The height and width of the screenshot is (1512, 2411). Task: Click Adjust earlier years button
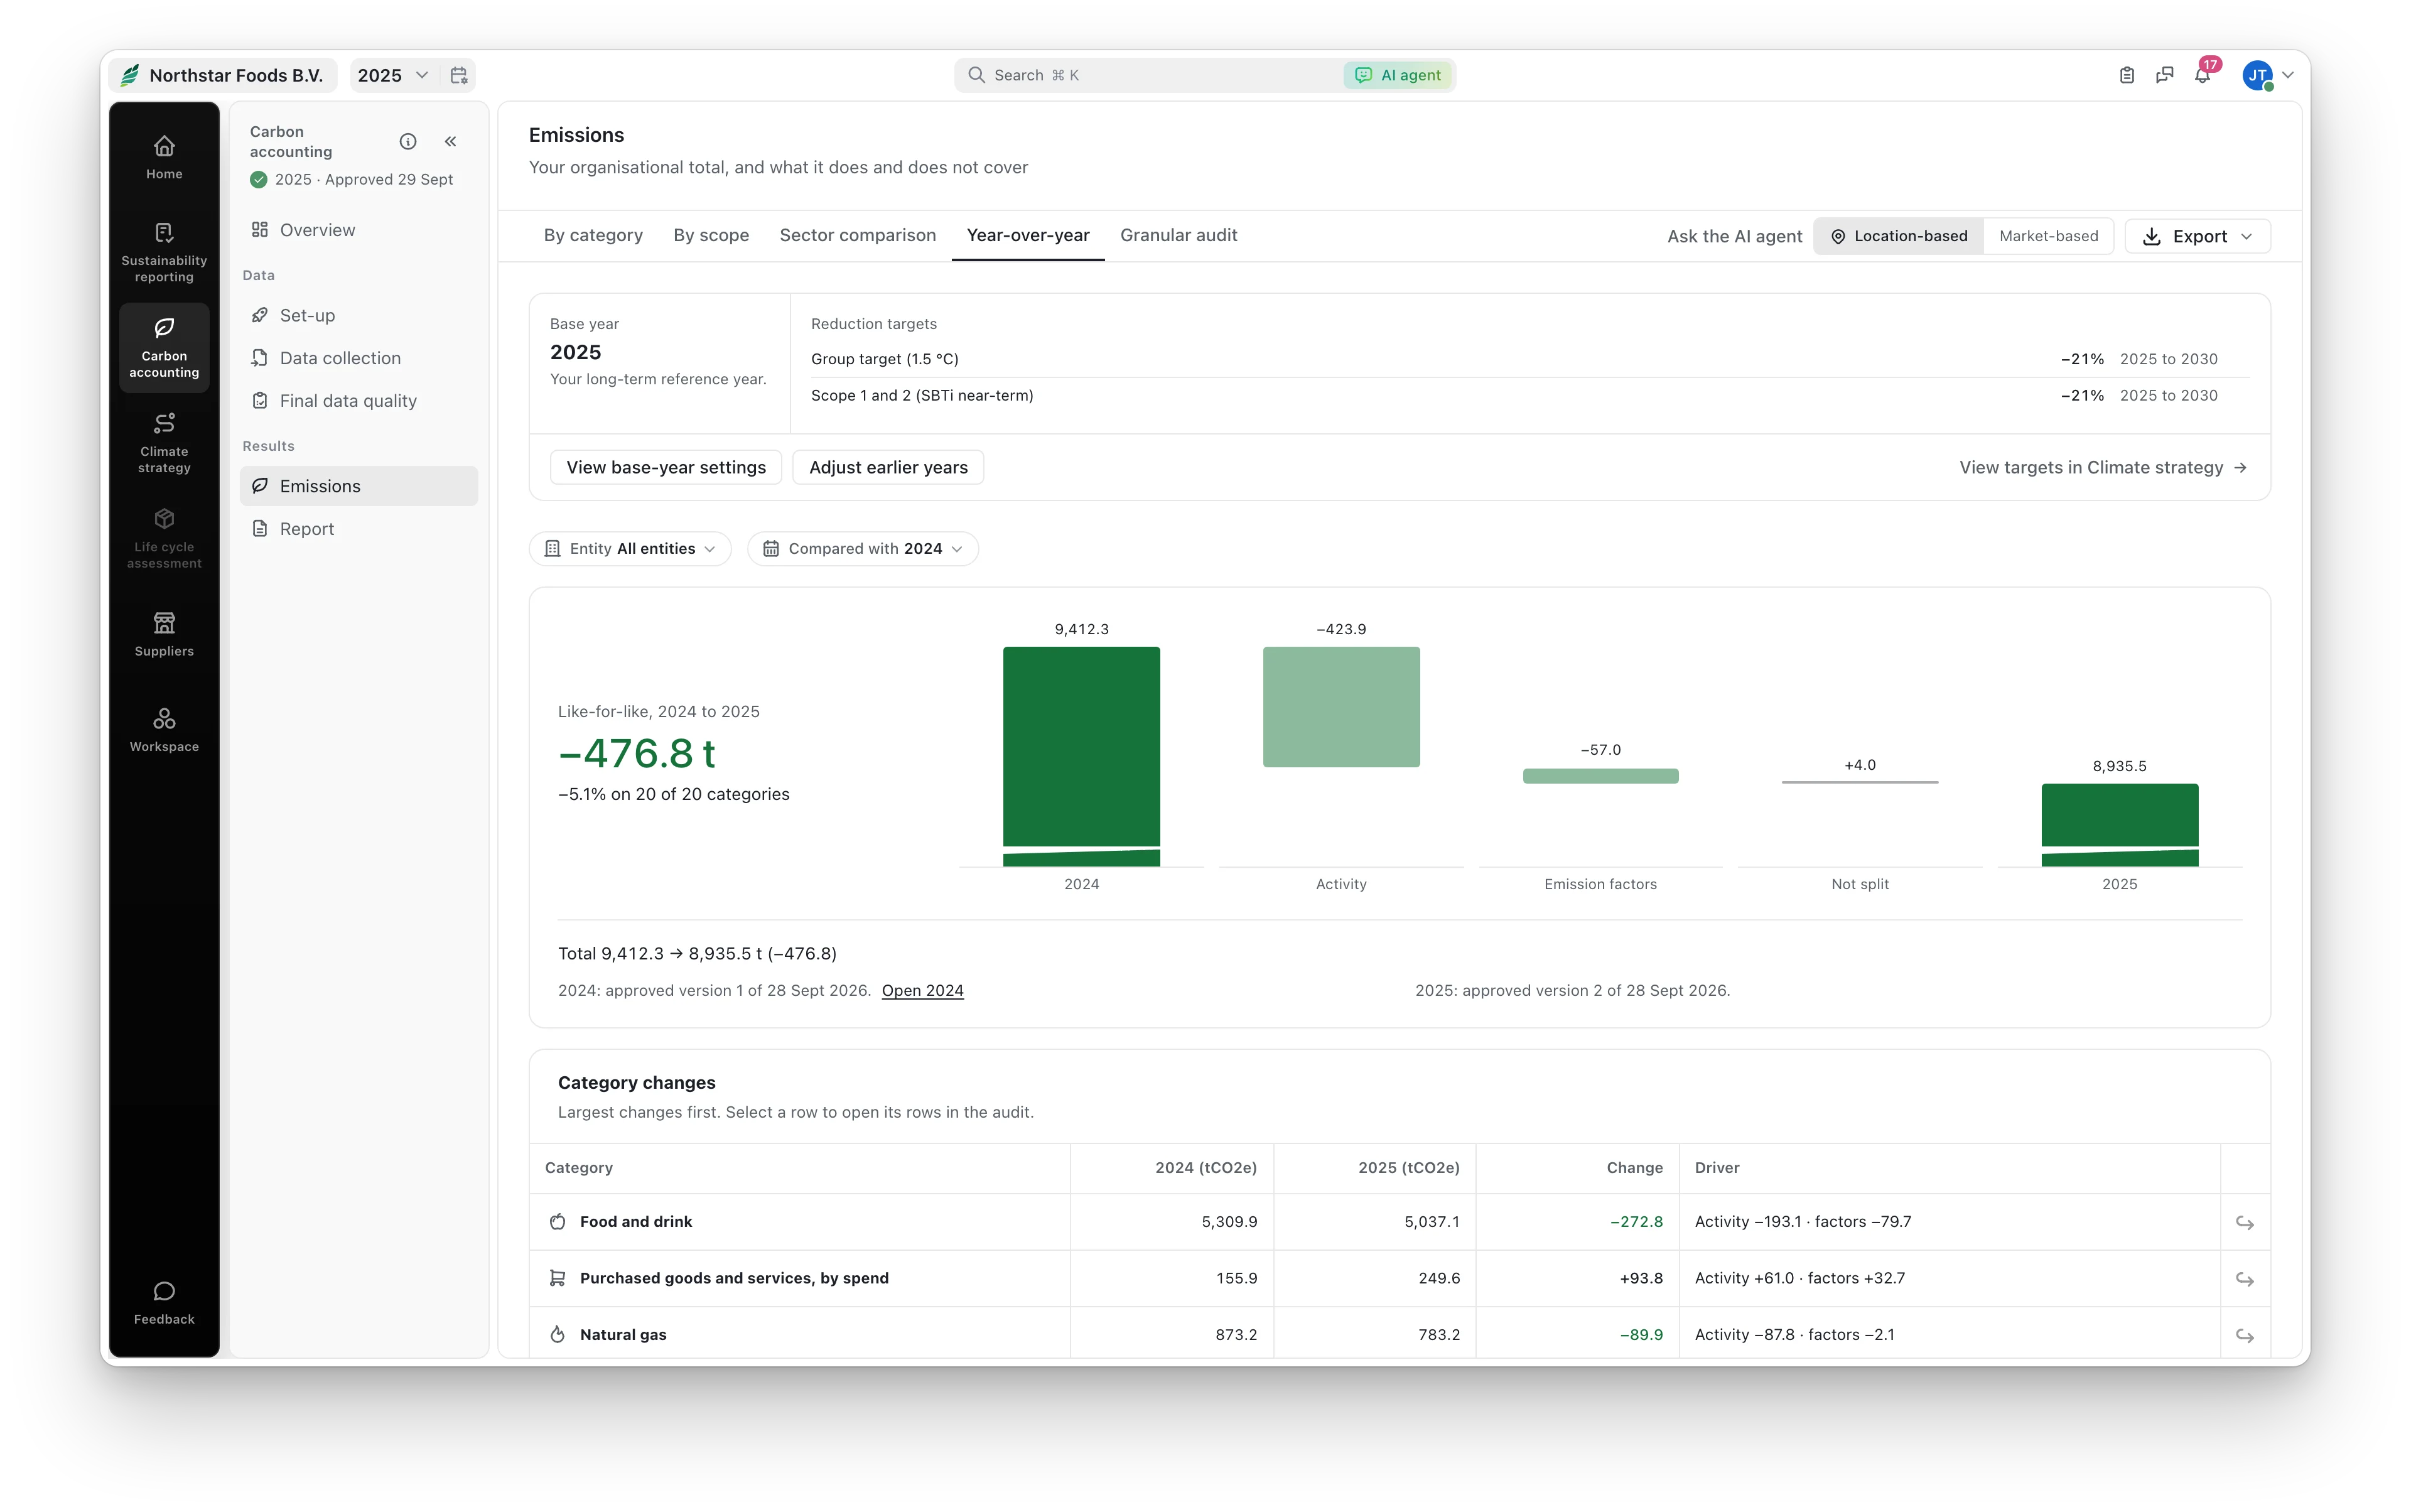click(x=888, y=467)
